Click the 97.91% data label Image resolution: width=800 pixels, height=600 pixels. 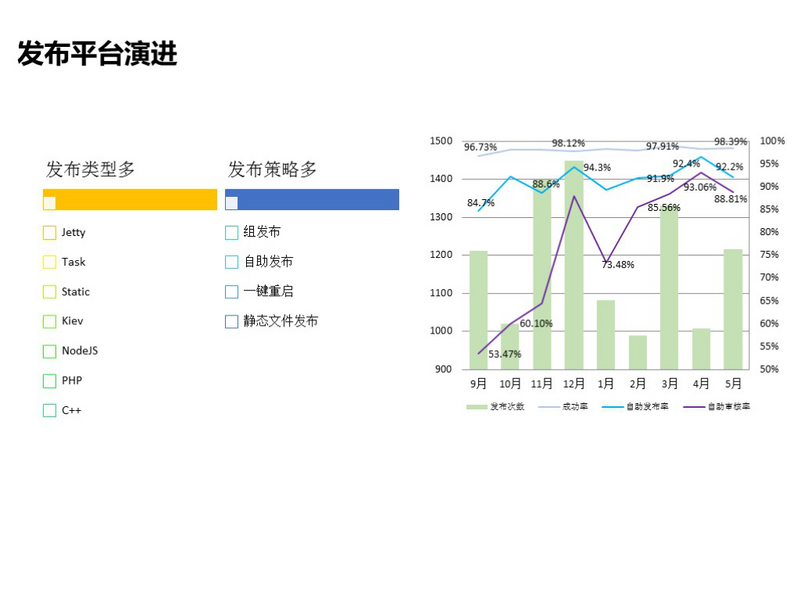tap(662, 146)
